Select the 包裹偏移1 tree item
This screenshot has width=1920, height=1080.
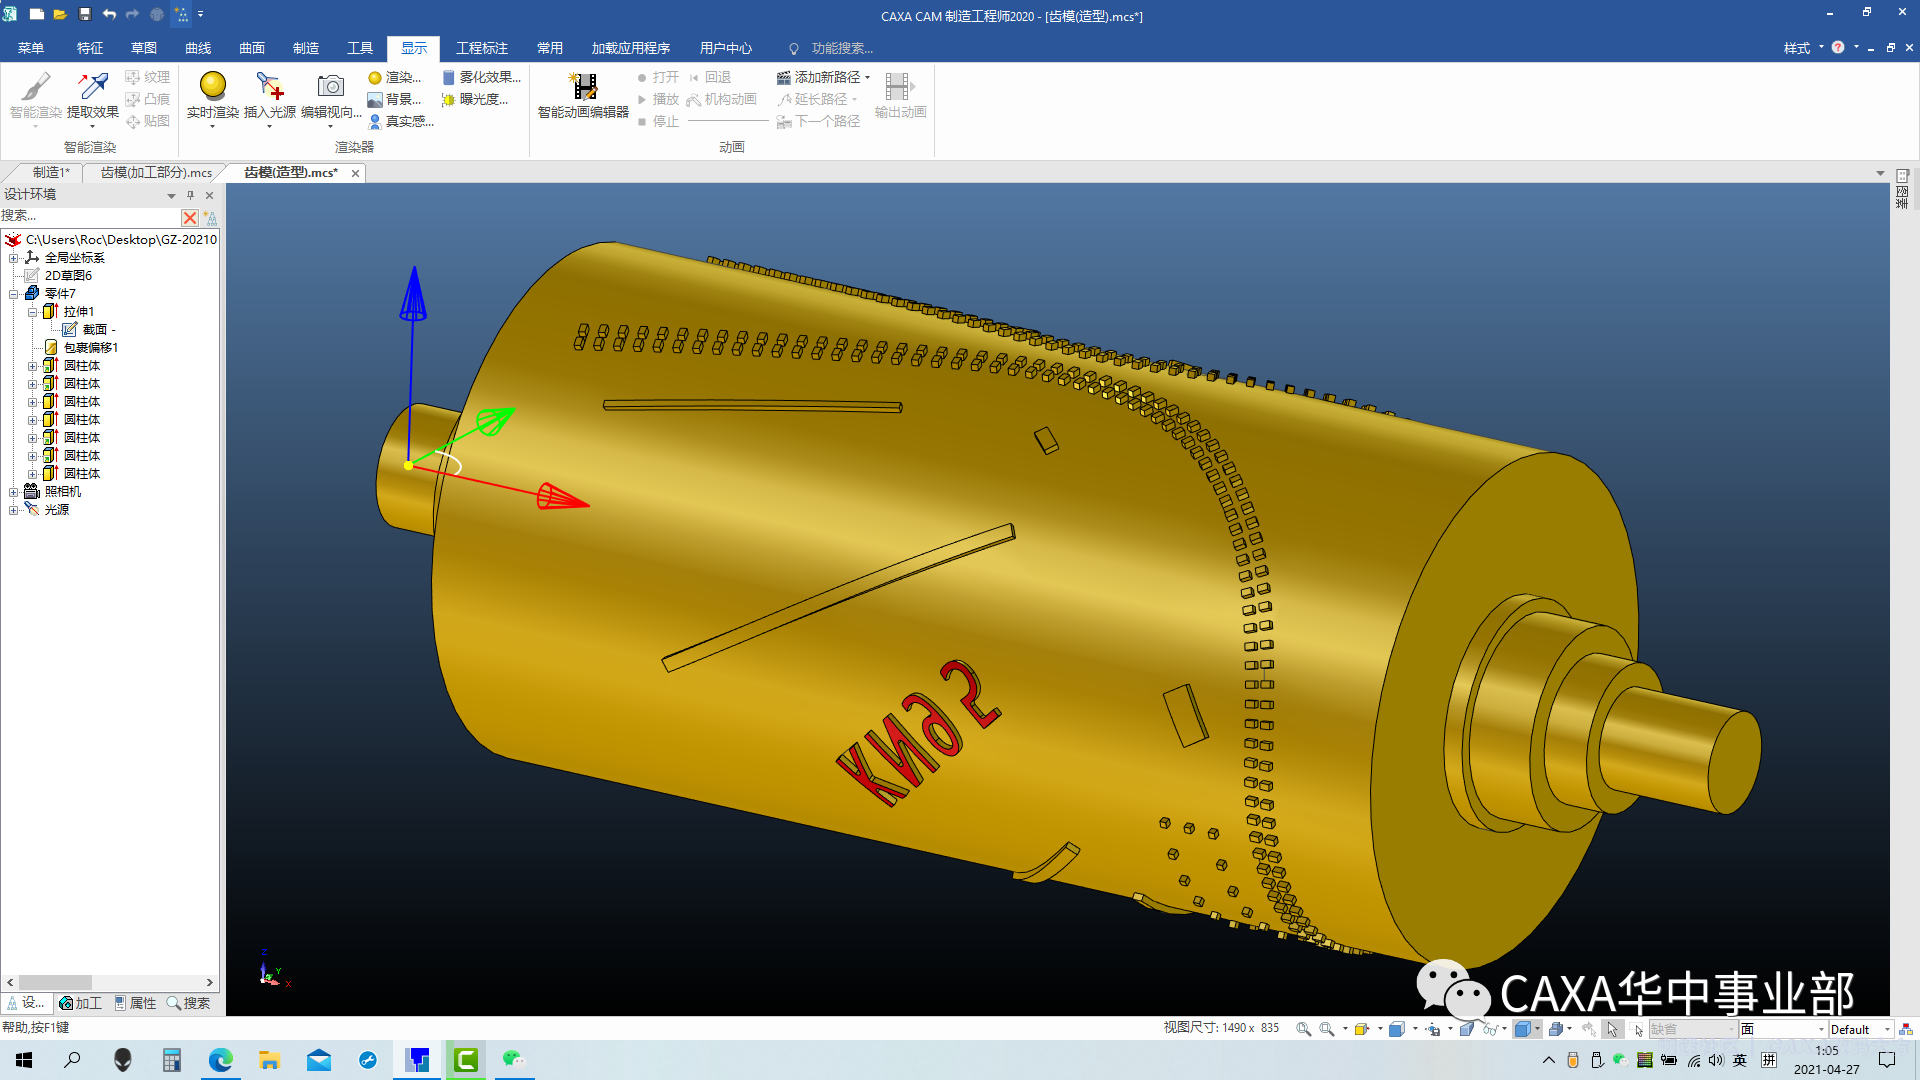[91, 348]
